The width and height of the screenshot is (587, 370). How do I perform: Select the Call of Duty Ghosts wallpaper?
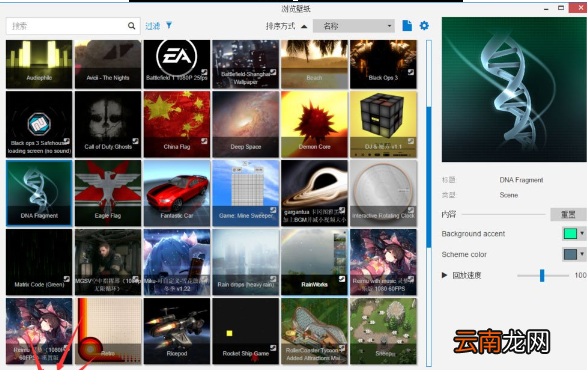[108, 124]
